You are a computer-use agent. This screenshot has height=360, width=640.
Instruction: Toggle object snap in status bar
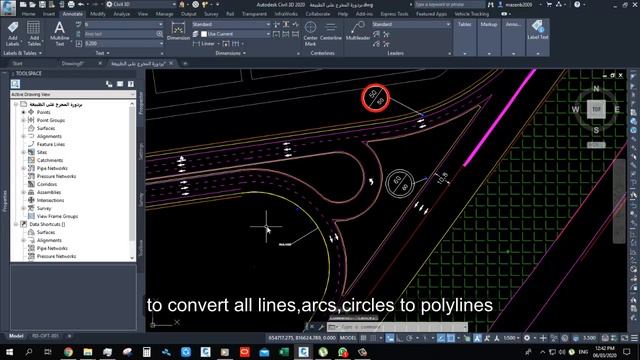coord(451,338)
